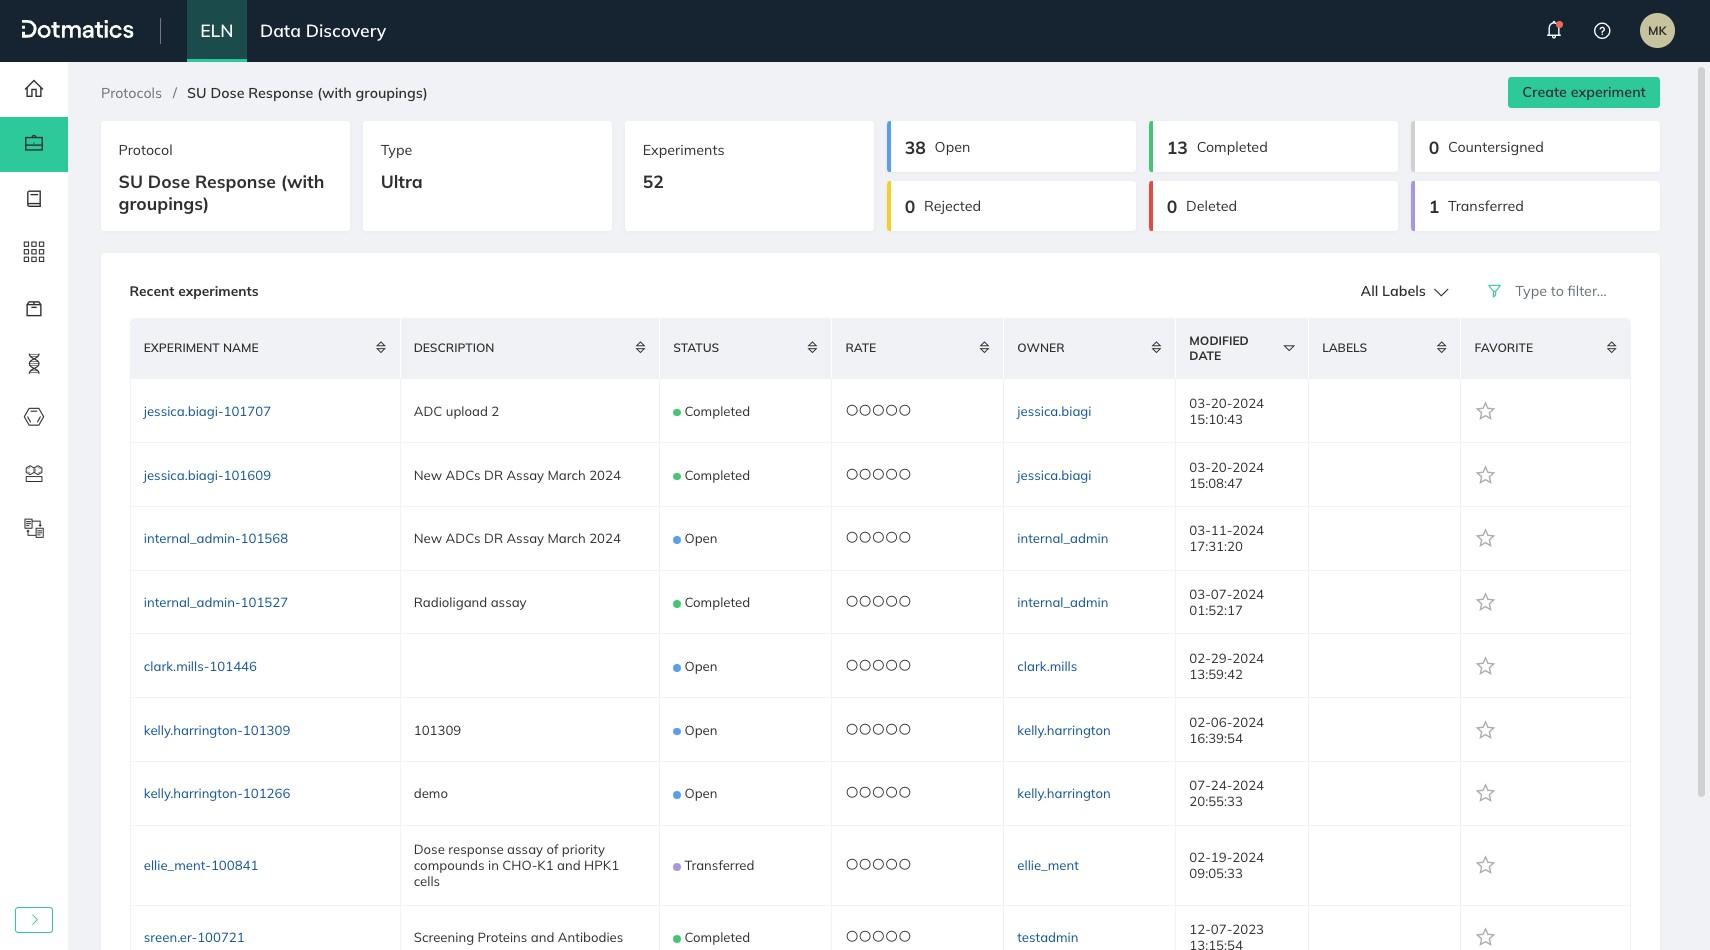Open owner kelly.harrington in 101309 row
Screen dimensions: 1710x950
(x=1063, y=730)
